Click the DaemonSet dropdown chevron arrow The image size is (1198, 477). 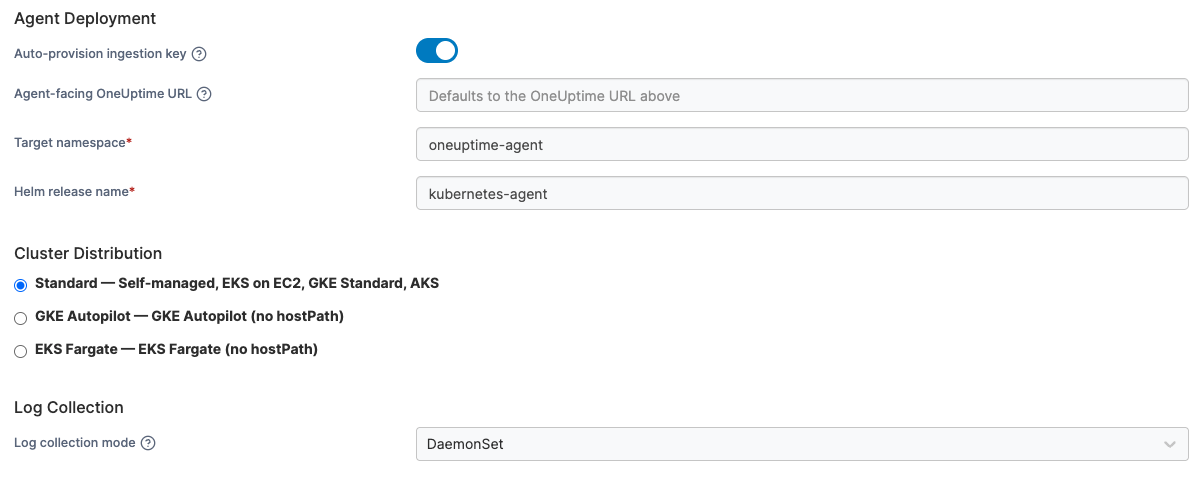coord(1169,444)
